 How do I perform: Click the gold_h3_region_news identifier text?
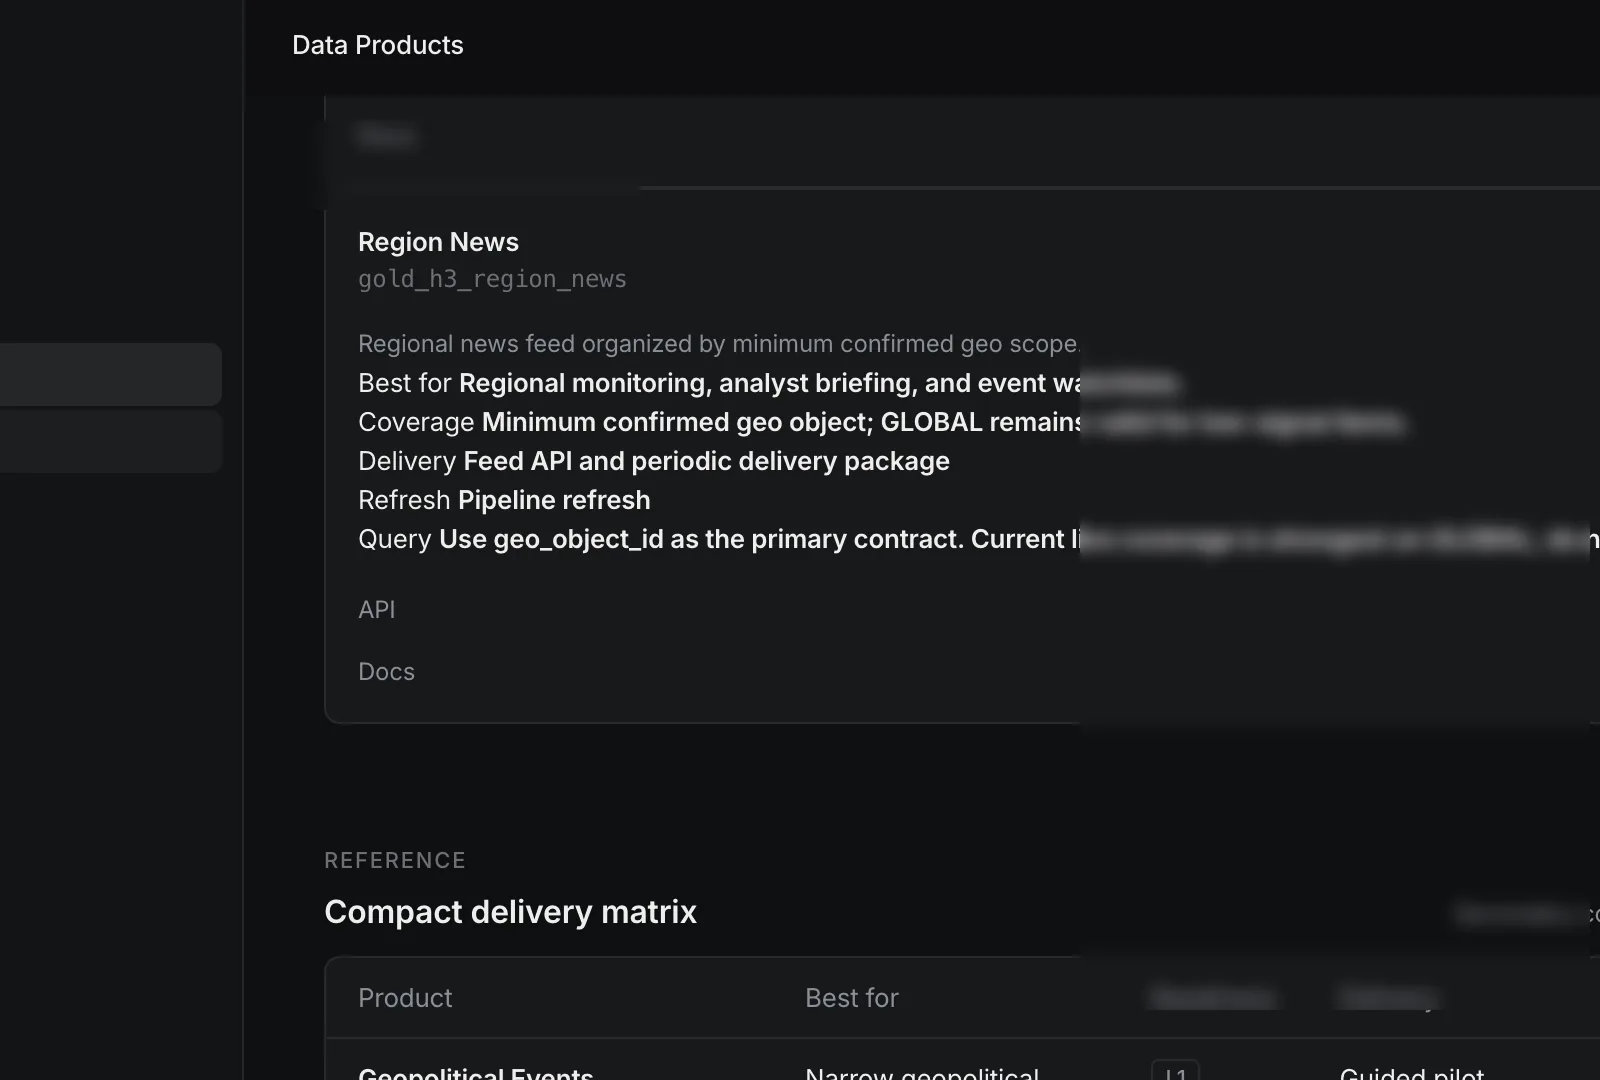491,279
